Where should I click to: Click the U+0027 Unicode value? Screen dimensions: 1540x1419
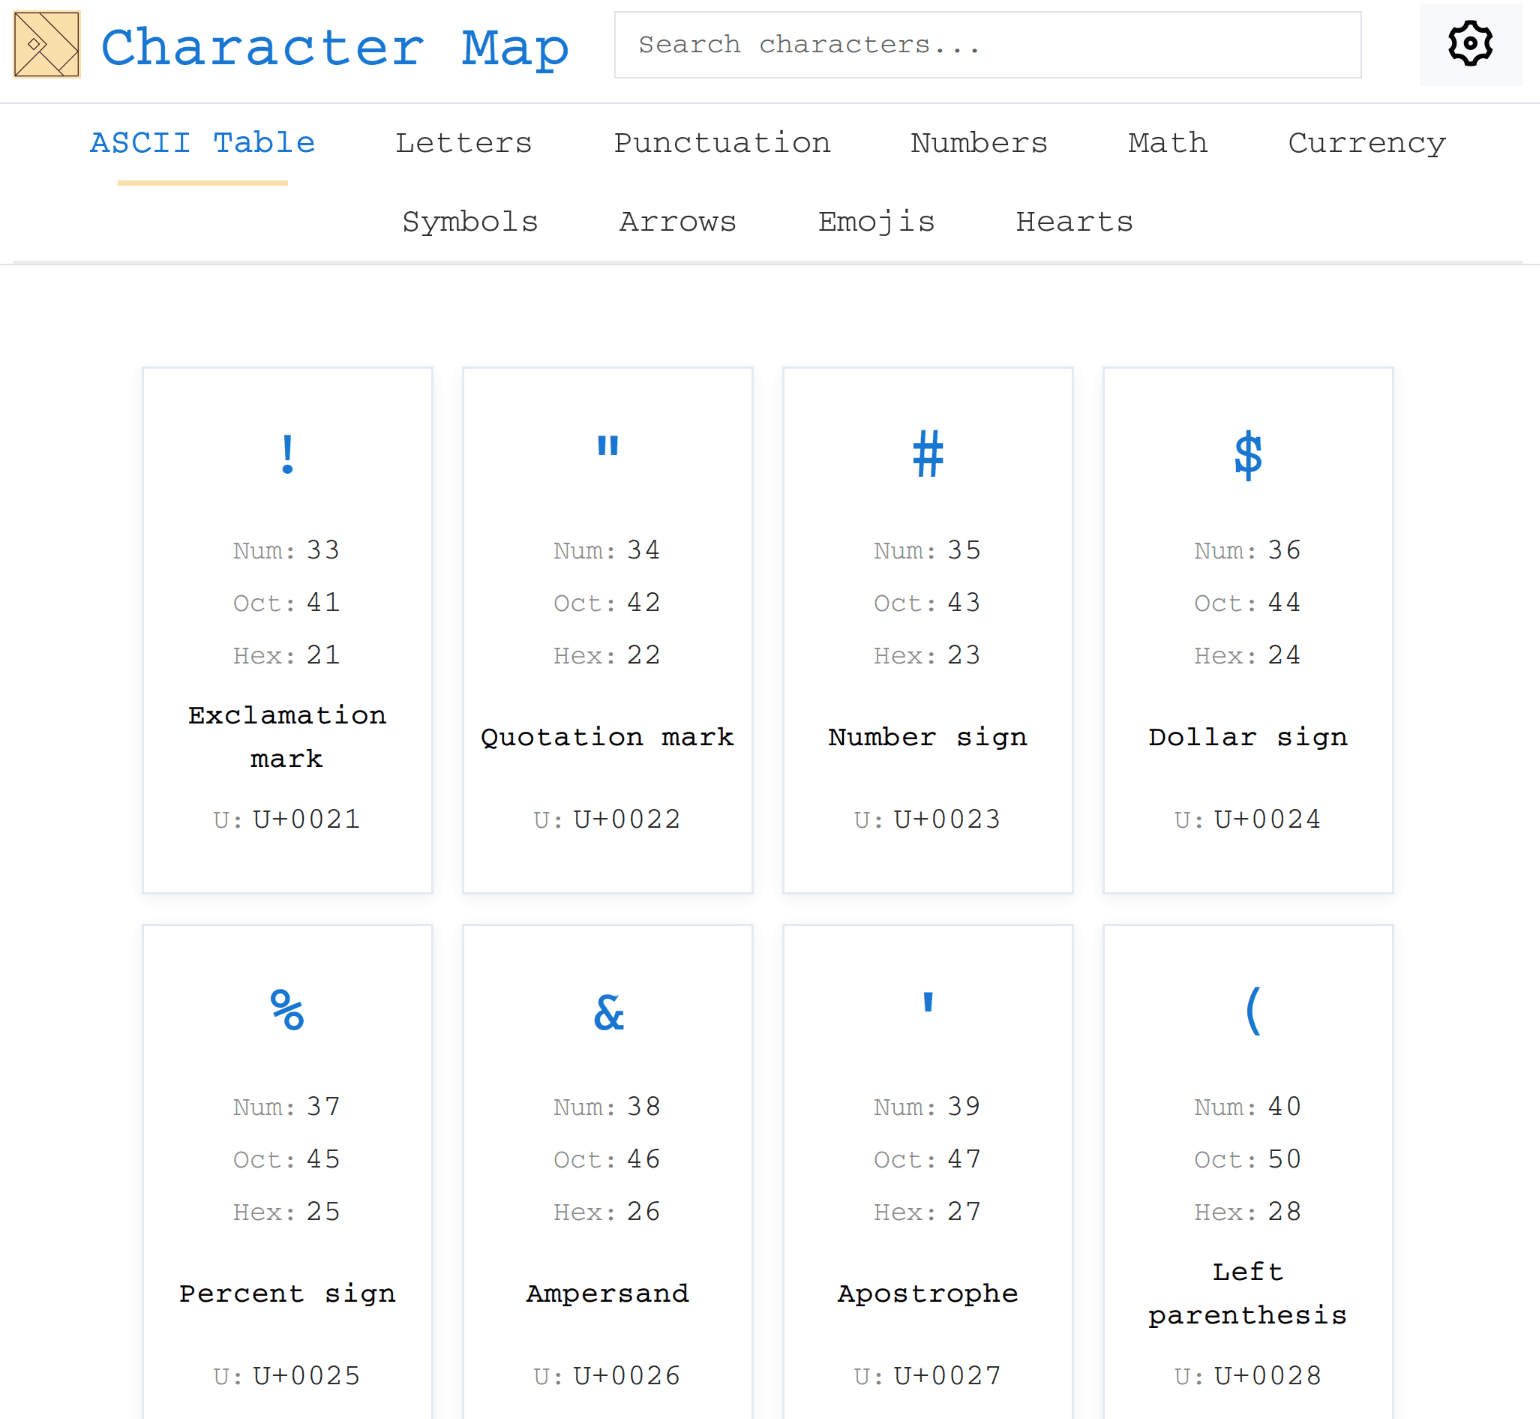pos(947,1376)
